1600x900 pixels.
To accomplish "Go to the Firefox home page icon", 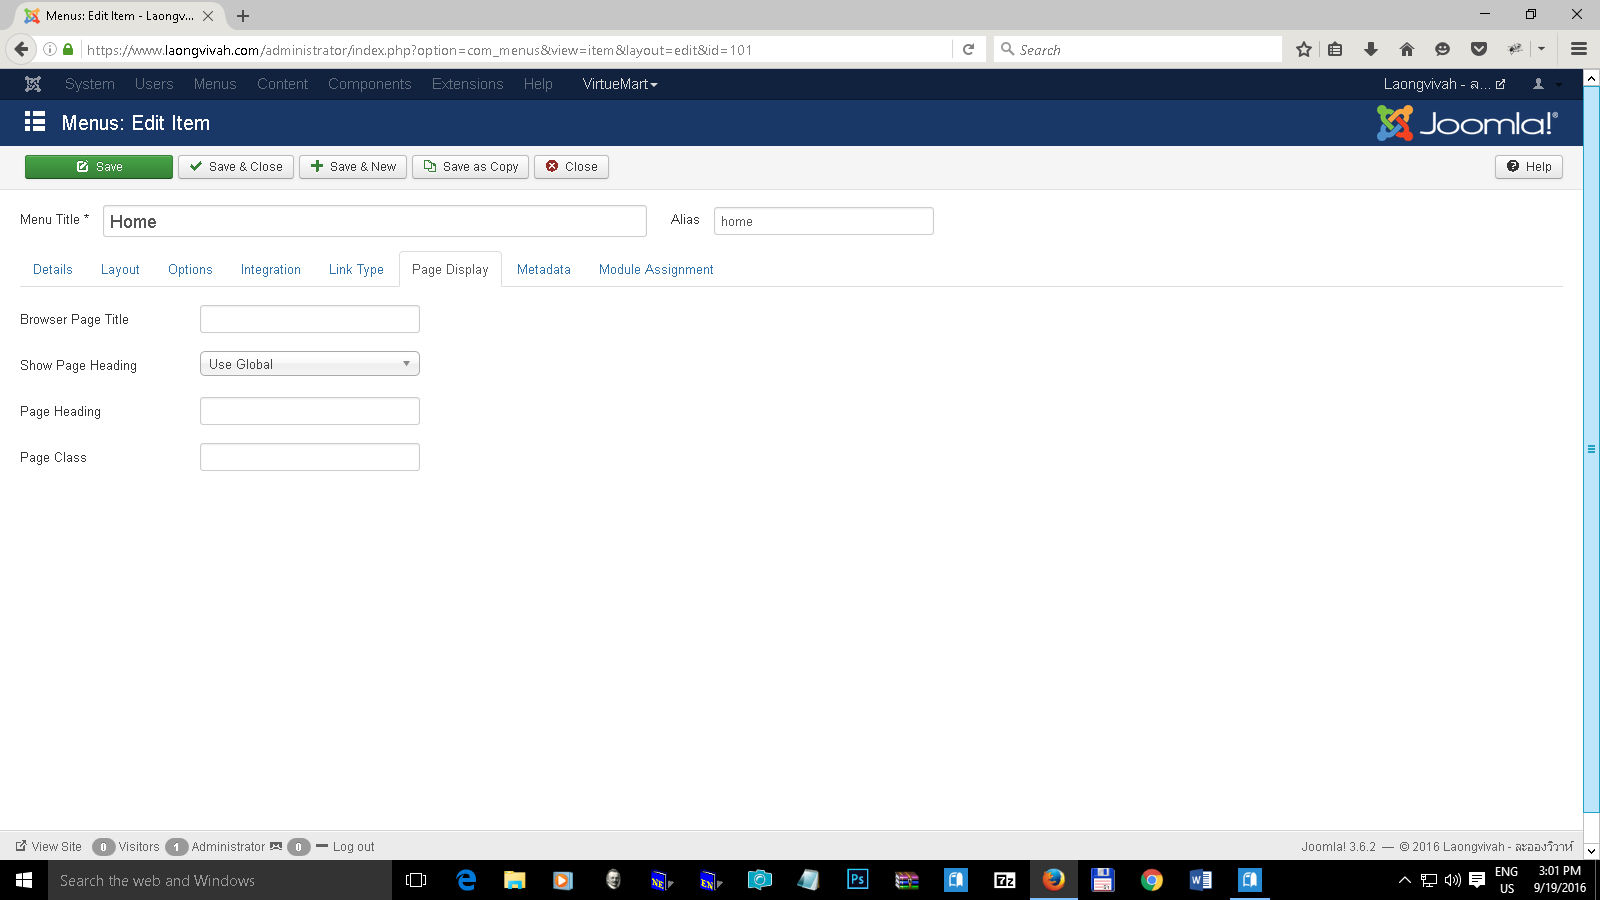I will (1407, 49).
